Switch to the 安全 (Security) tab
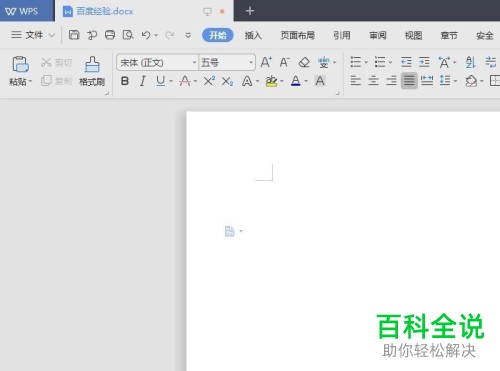Image resolution: width=500 pixels, height=371 pixels. click(484, 35)
